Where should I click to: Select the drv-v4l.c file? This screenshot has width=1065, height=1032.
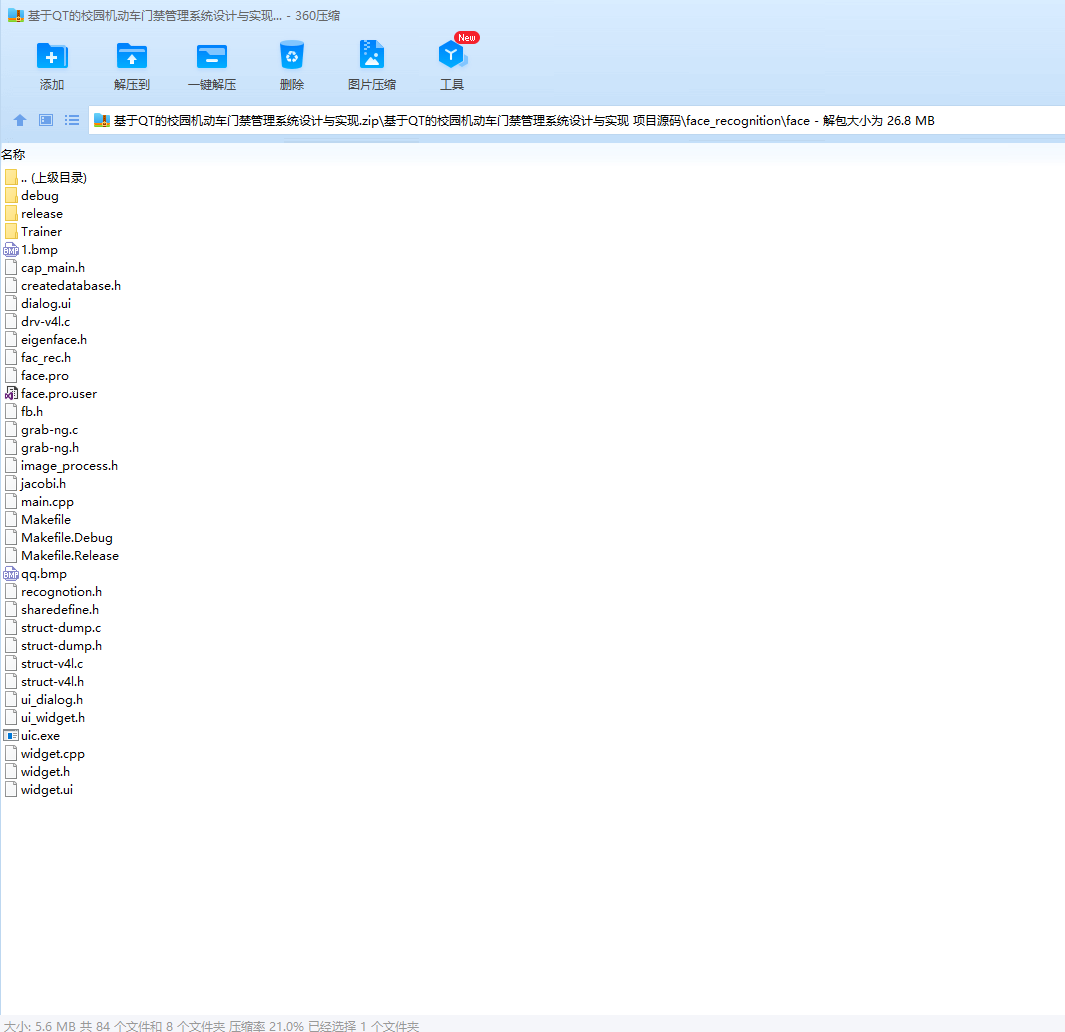pos(37,321)
